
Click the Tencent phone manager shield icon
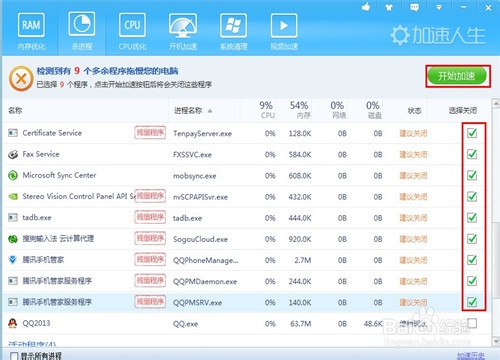[x=13, y=260]
